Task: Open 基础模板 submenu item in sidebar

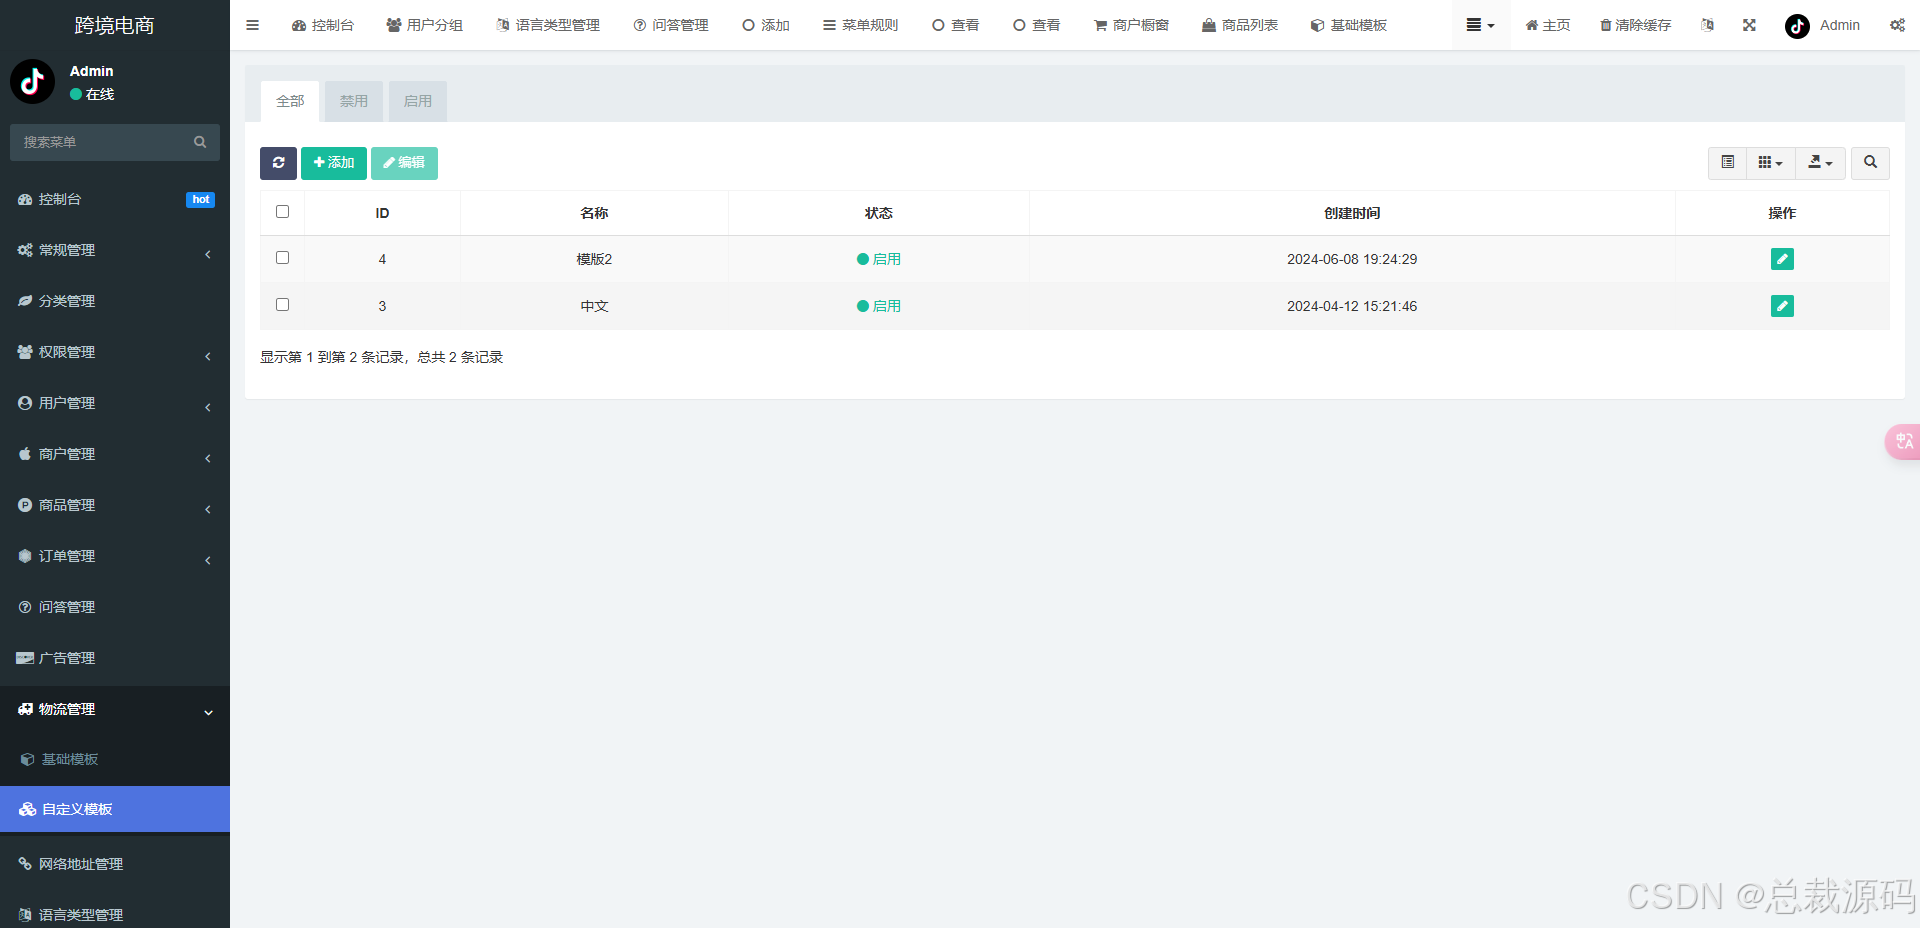Action: 115,759
